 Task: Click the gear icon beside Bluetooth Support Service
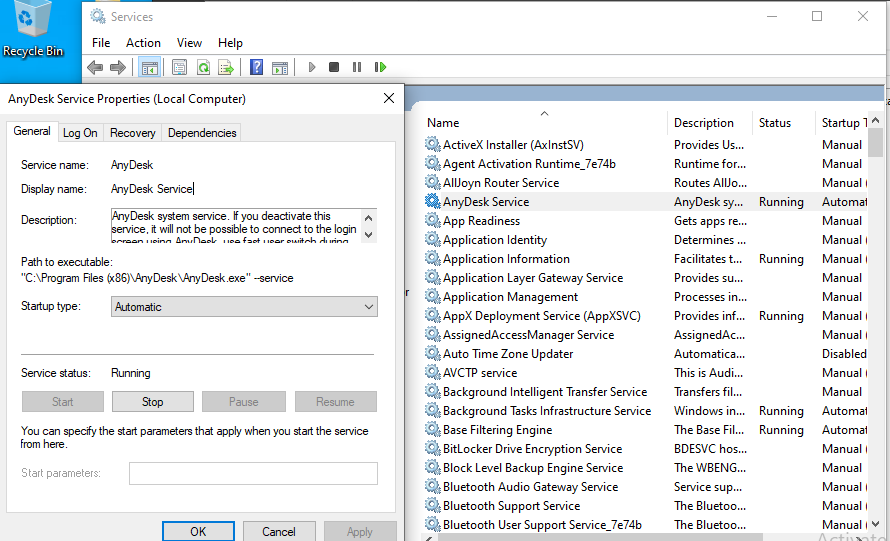click(433, 505)
